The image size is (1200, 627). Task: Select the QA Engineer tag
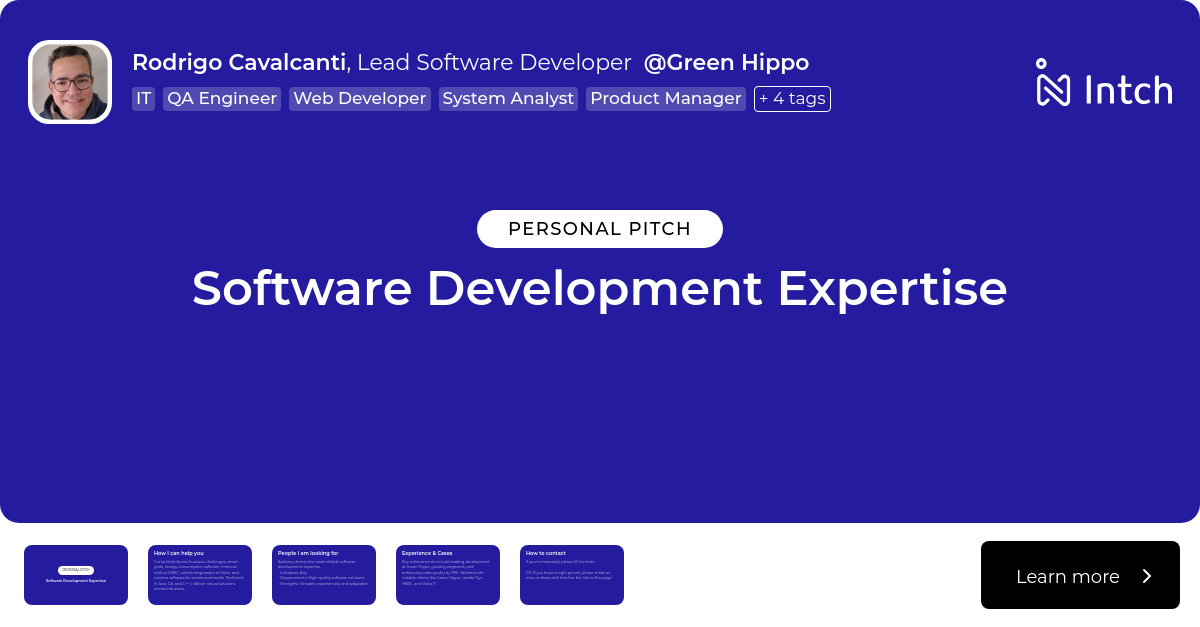[222, 99]
